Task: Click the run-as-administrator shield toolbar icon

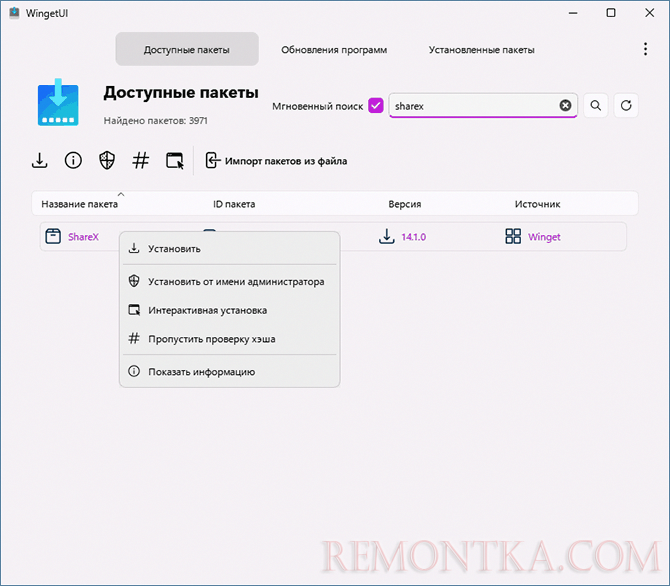Action: pyautogui.click(x=107, y=161)
